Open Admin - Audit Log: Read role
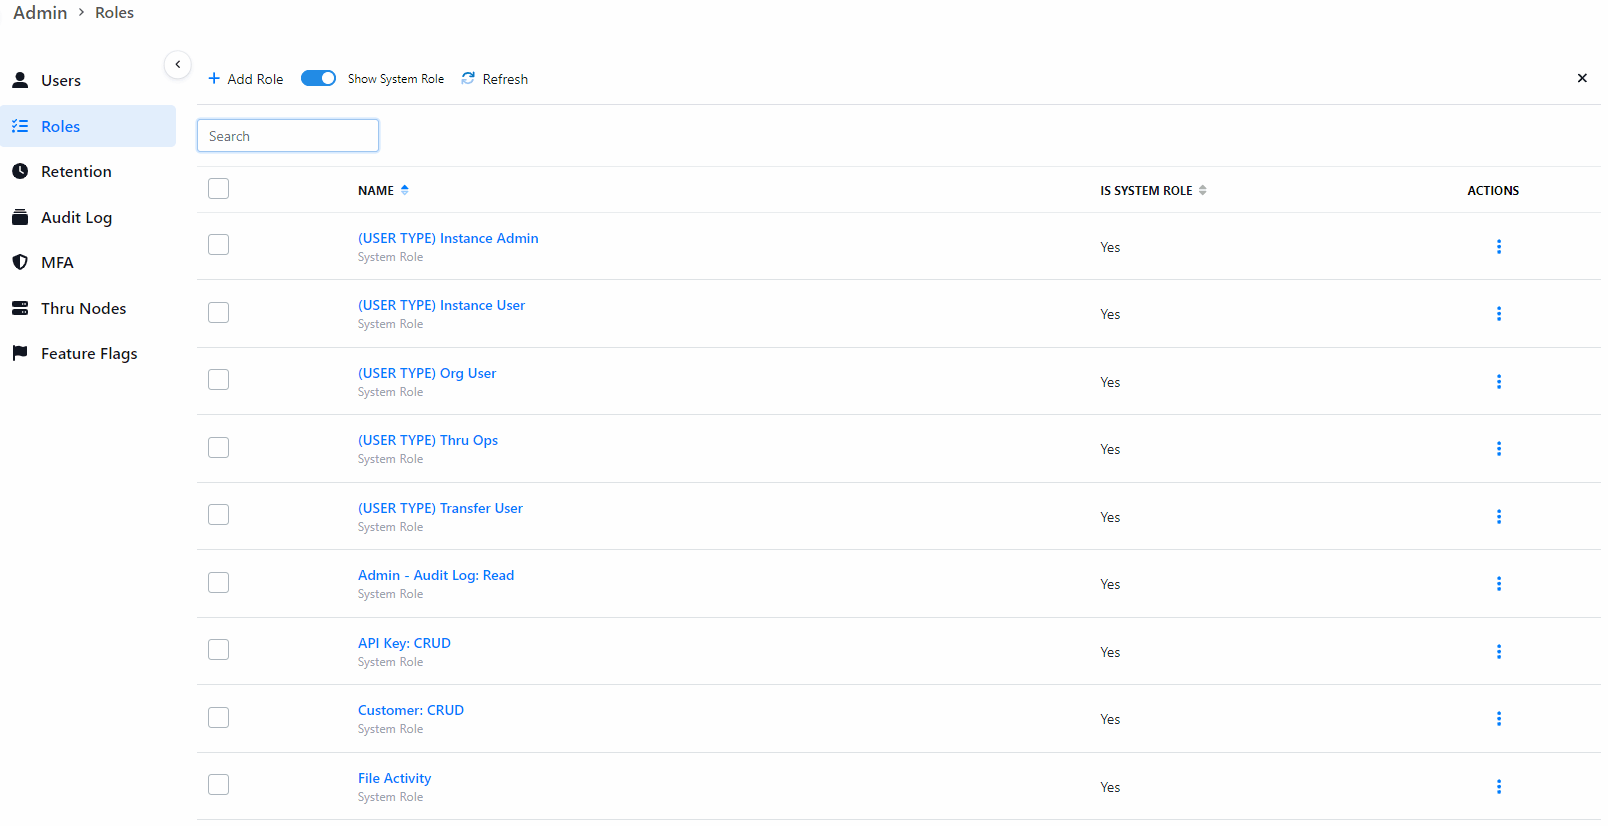This screenshot has width=1608, height=826. (x=436, y=576)
